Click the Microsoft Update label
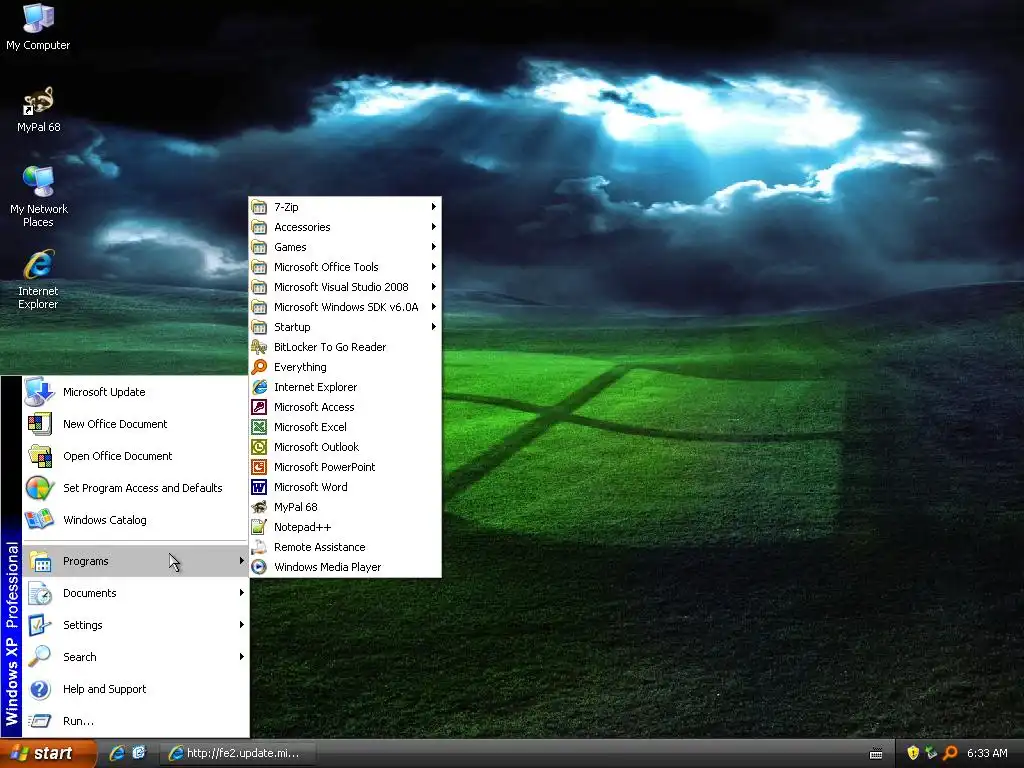Screen dimensions: 1024x768 (104, 392)
